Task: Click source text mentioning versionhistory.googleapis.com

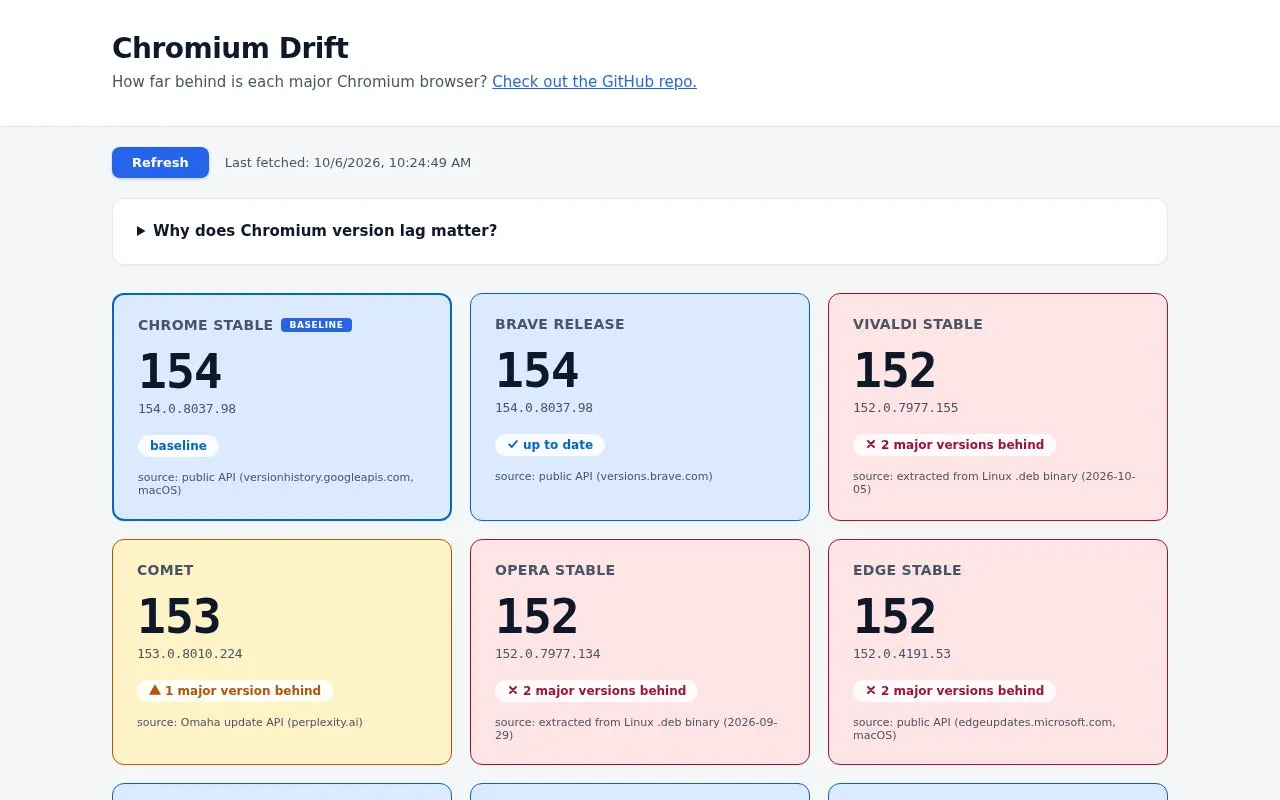Action: click(x=276, y=484)
